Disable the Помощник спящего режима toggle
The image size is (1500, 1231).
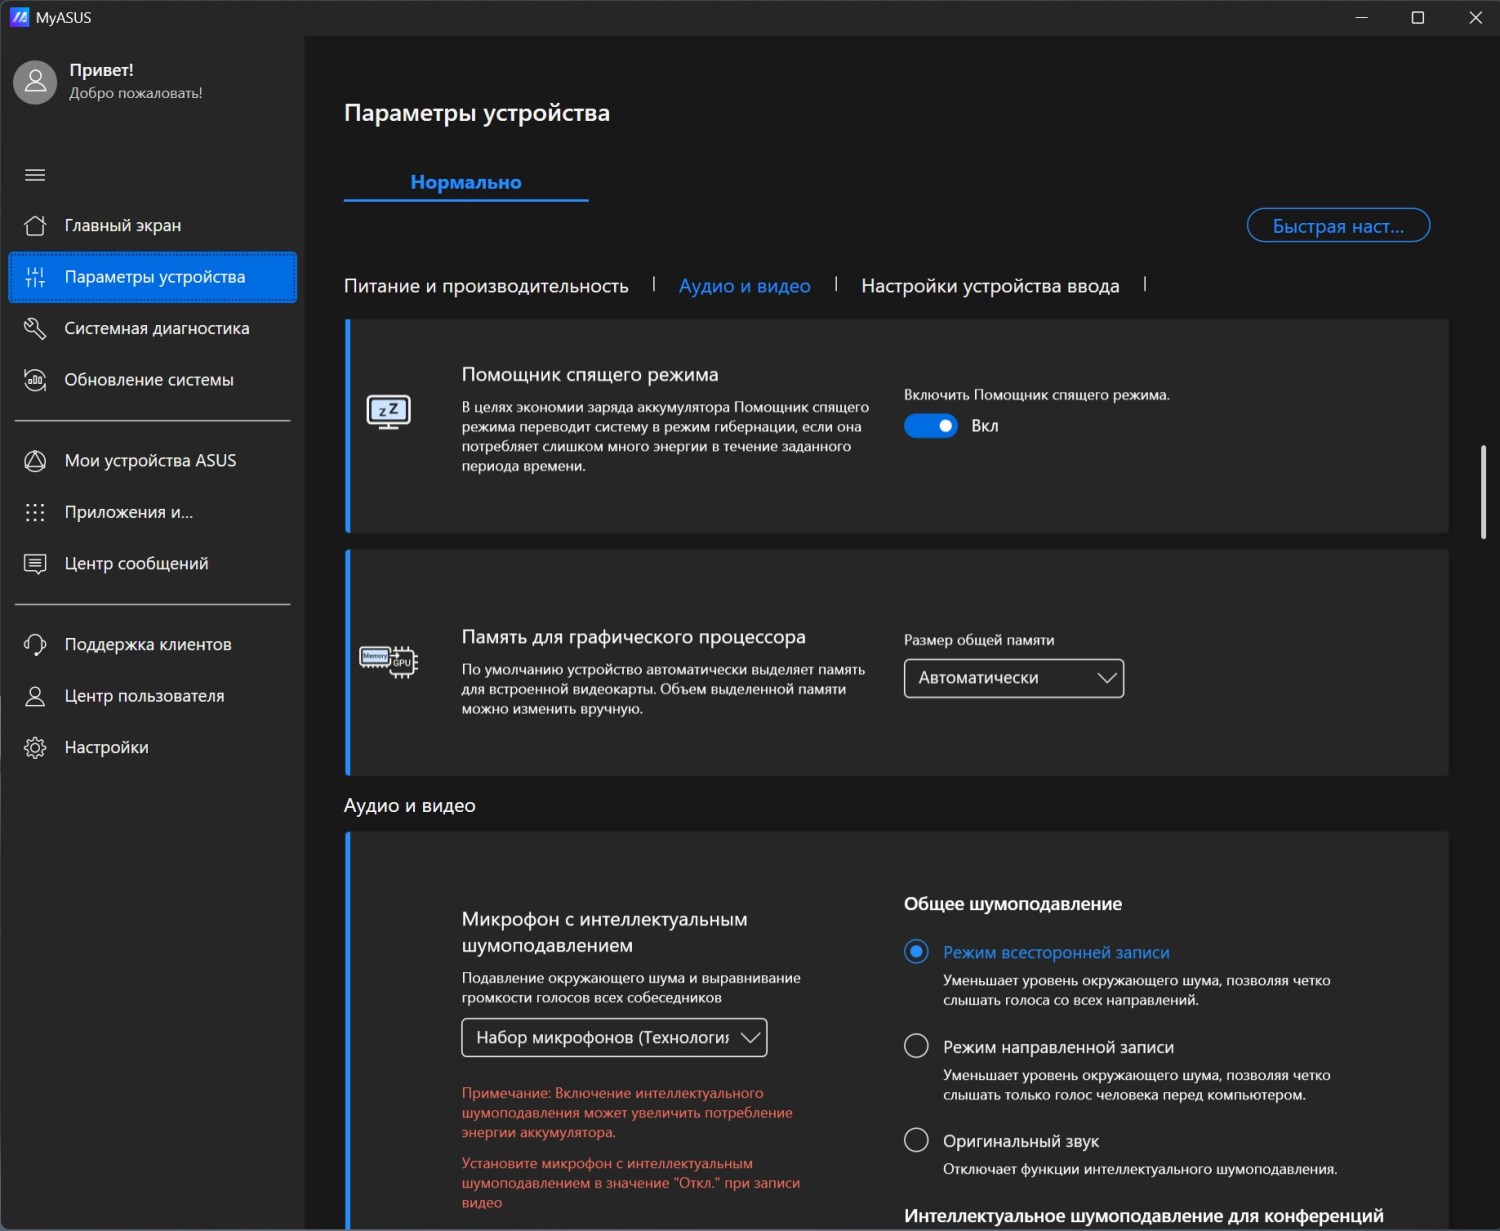click(931, 426)
